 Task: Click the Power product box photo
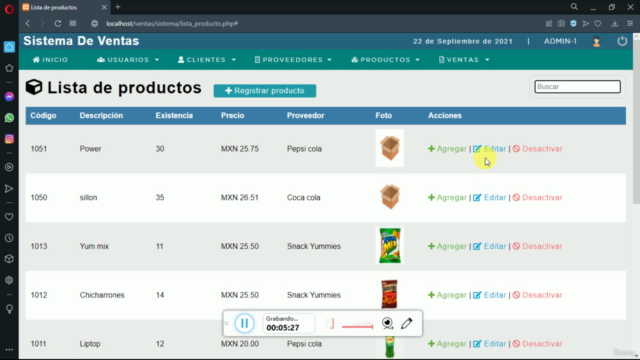pyautogui.click(x=390, y=148)
